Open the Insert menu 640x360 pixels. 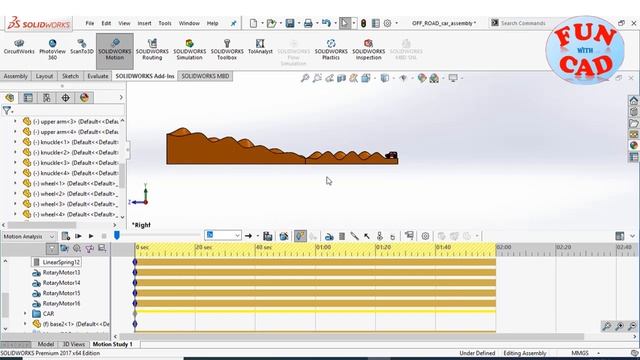click(144, 23)
